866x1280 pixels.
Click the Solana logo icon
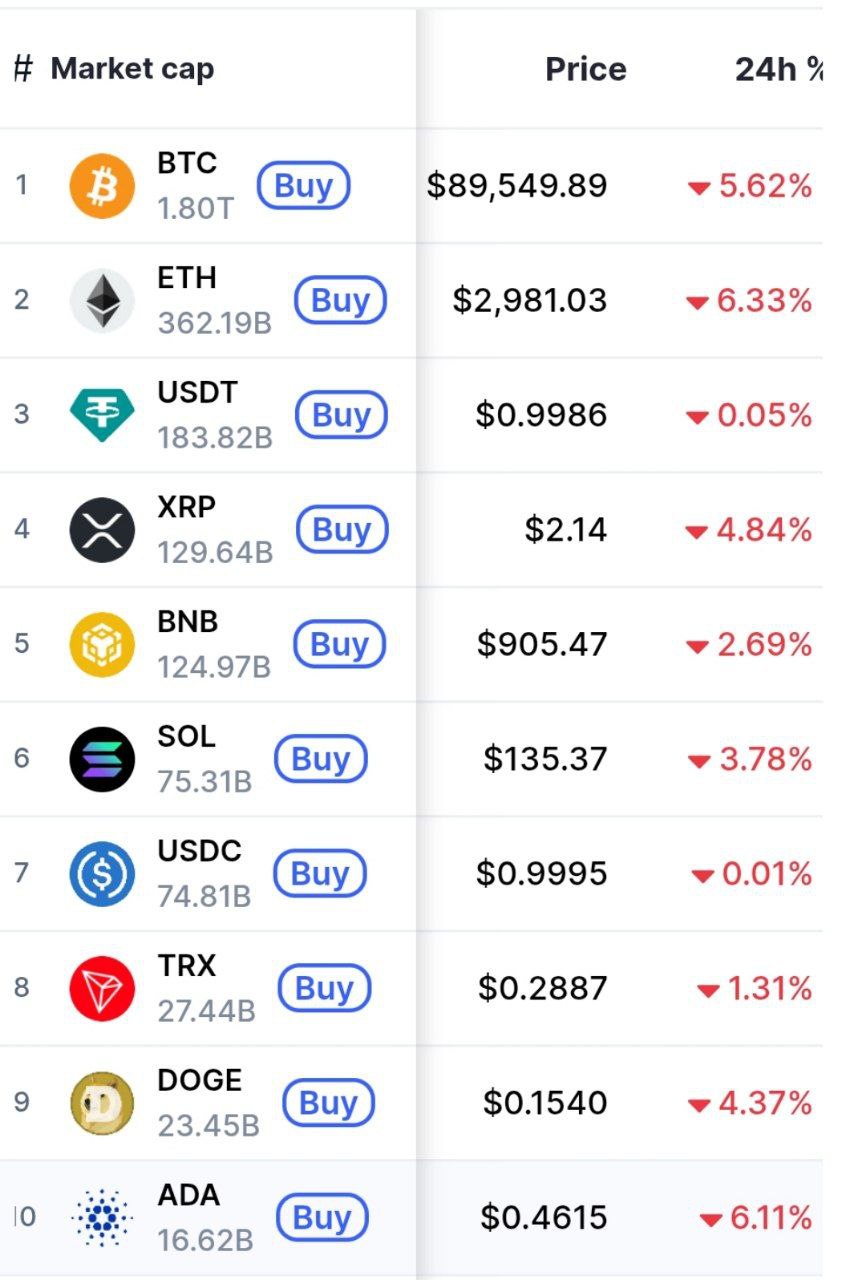click(x=102, y=759)
